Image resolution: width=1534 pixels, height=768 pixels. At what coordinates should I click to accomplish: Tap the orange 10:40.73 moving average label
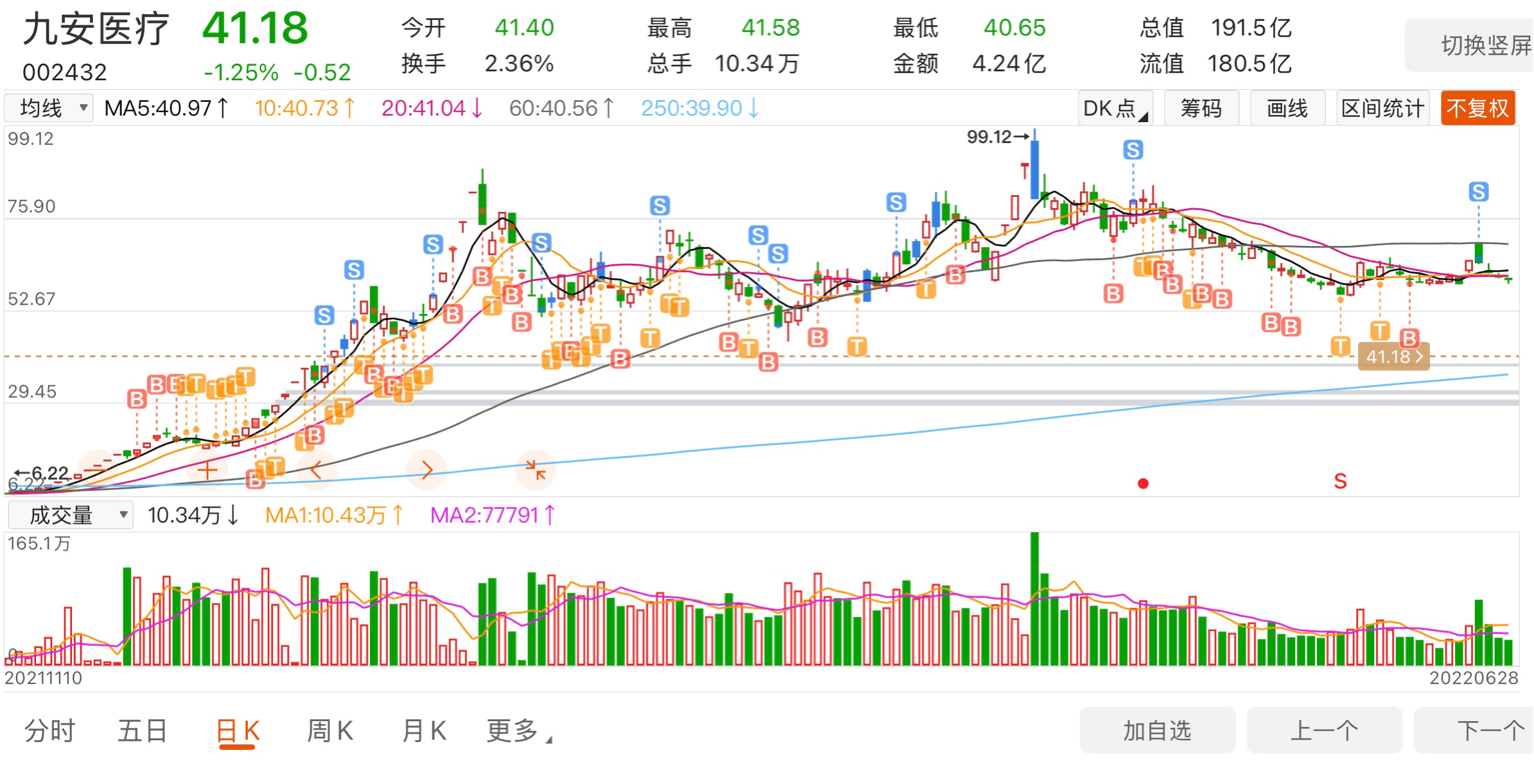tap(305, 108)
